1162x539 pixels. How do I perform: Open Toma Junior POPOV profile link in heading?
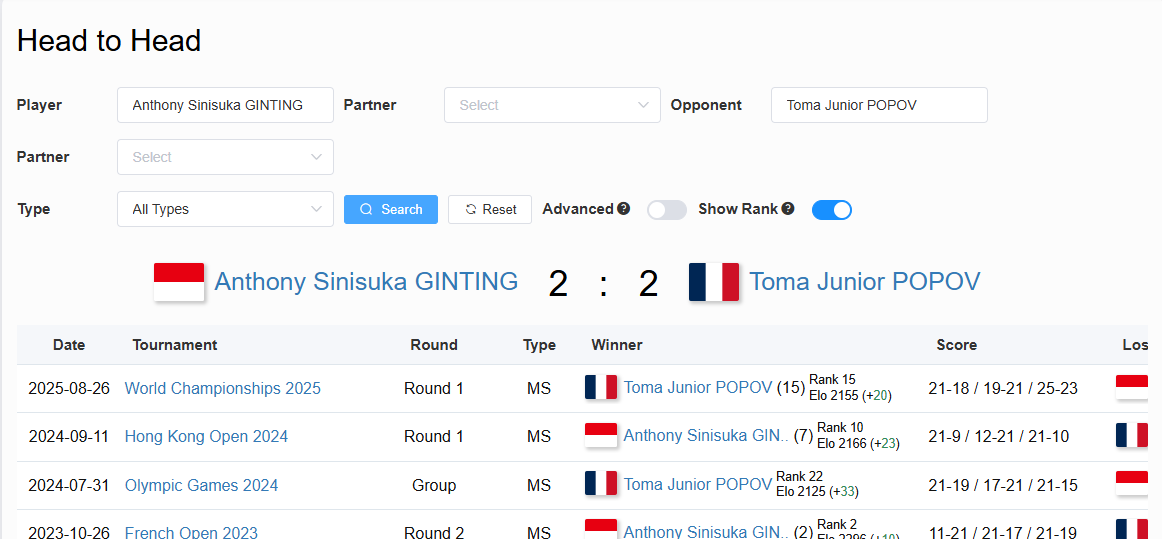coord(865,282)
